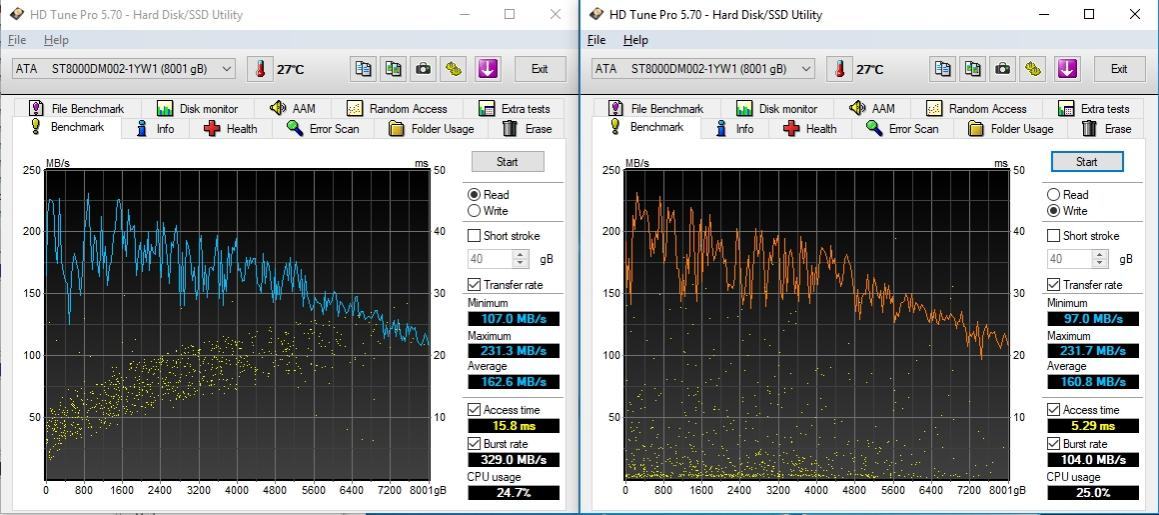Open AAM tab in right window
This screenshot has width=1159, height=515.
pos(873,109)
